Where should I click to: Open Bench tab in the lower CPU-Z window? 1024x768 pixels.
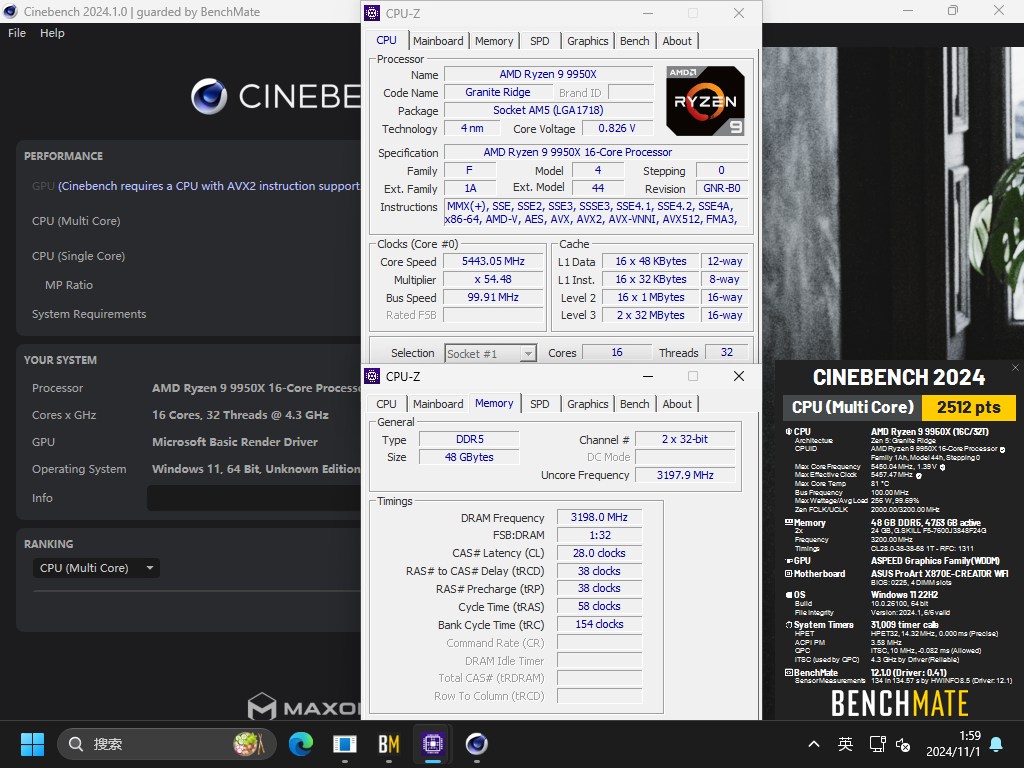click(634, 404)
